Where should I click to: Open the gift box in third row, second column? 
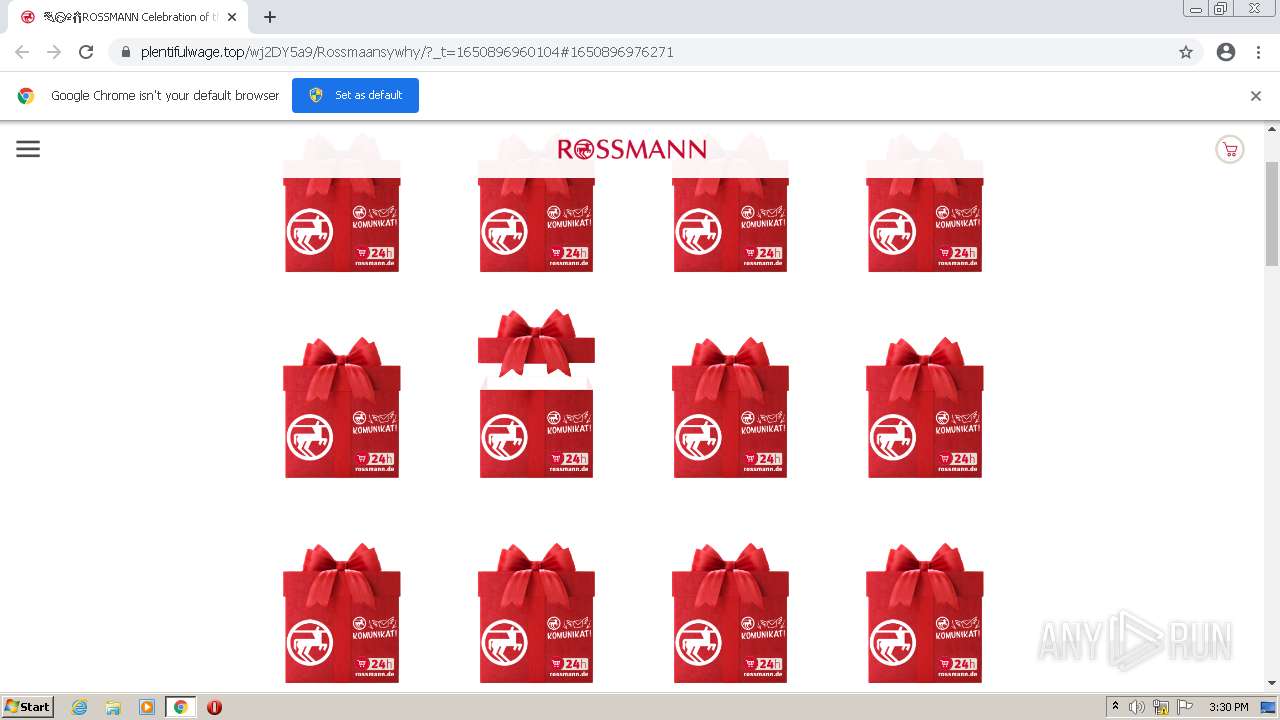[536, 613]
